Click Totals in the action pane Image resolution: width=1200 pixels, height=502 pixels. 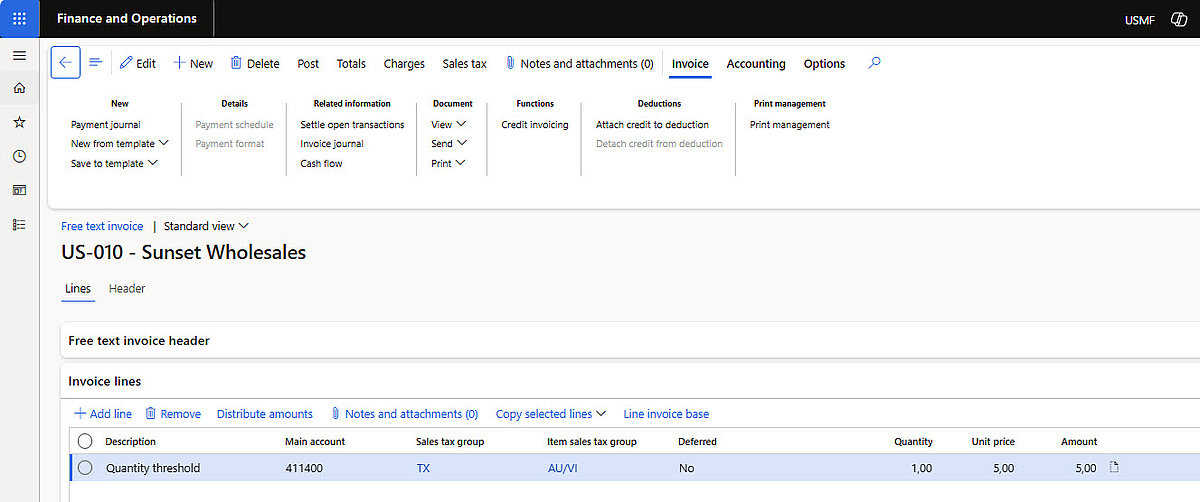point(351,63)
